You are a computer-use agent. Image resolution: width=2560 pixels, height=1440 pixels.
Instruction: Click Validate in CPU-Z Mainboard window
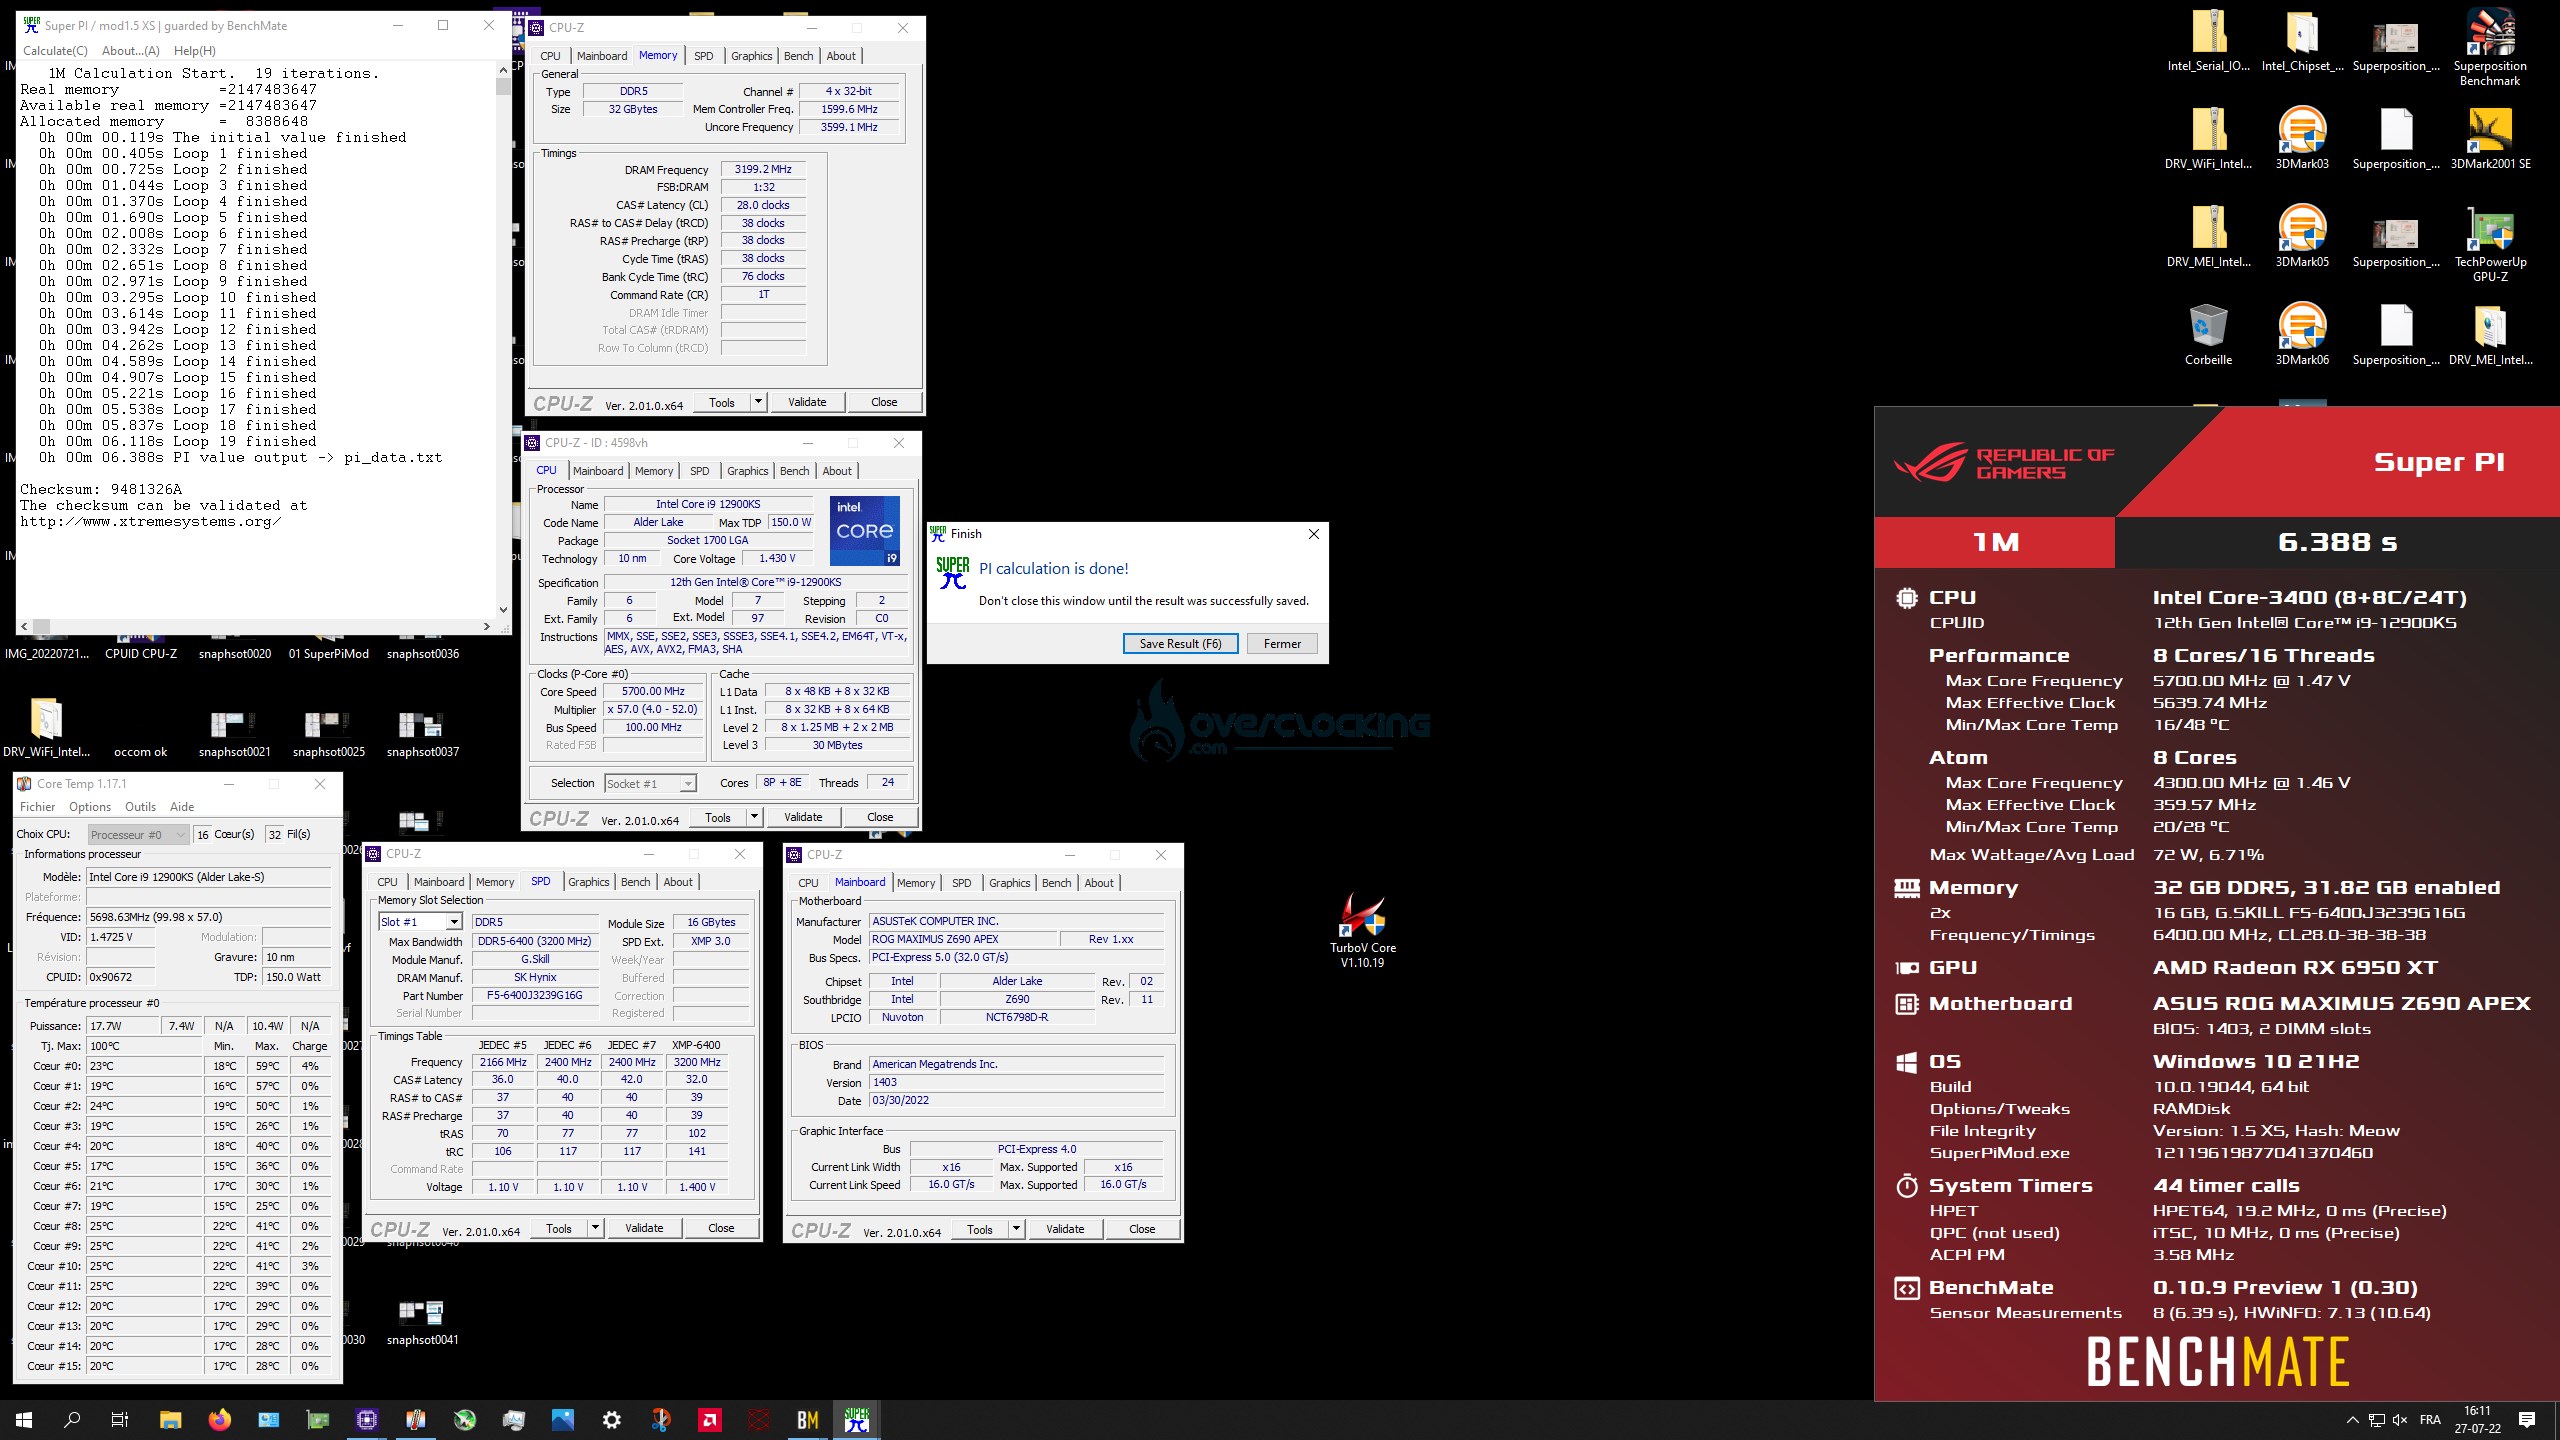pyautogui.click(x=1065, y=1229)
